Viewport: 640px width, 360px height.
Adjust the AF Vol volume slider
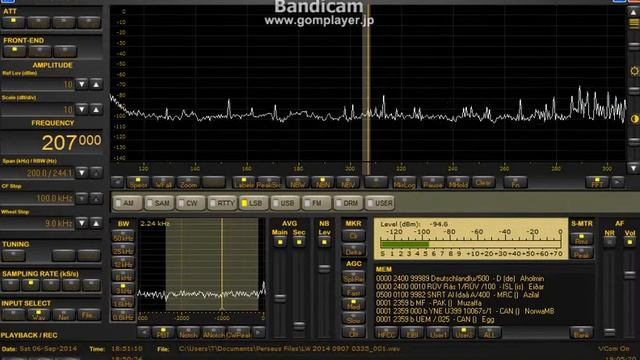point(630,275)
